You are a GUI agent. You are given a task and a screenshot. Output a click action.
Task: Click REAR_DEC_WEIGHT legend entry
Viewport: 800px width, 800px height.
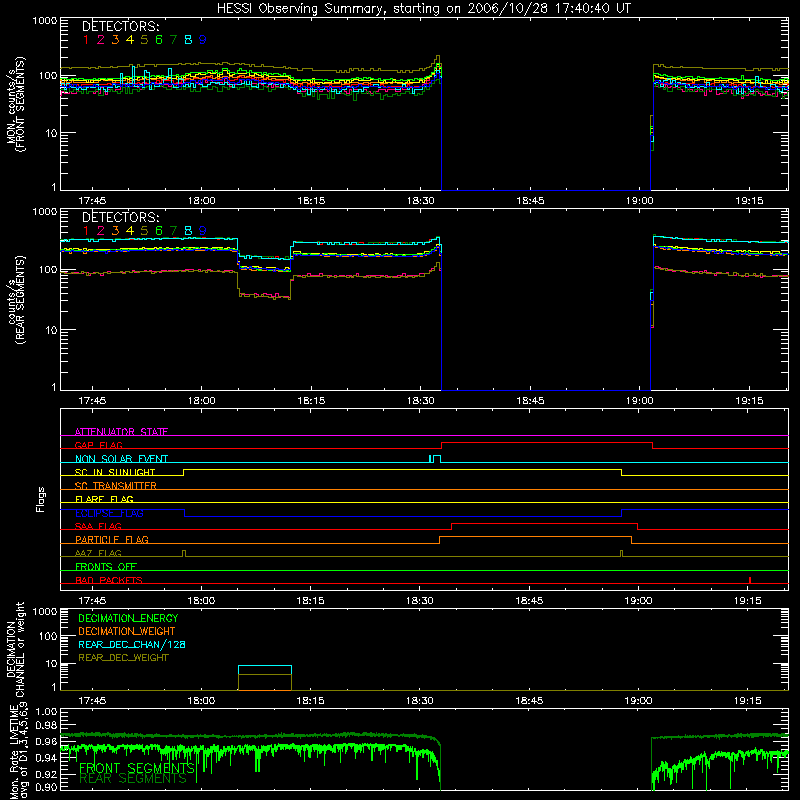point(123,658)
